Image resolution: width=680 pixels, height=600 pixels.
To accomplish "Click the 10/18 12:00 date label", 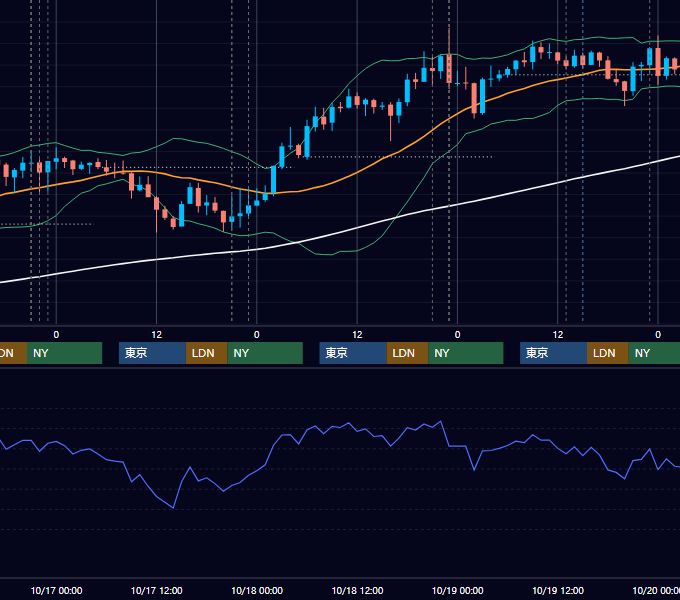I will tap(357, 590).
